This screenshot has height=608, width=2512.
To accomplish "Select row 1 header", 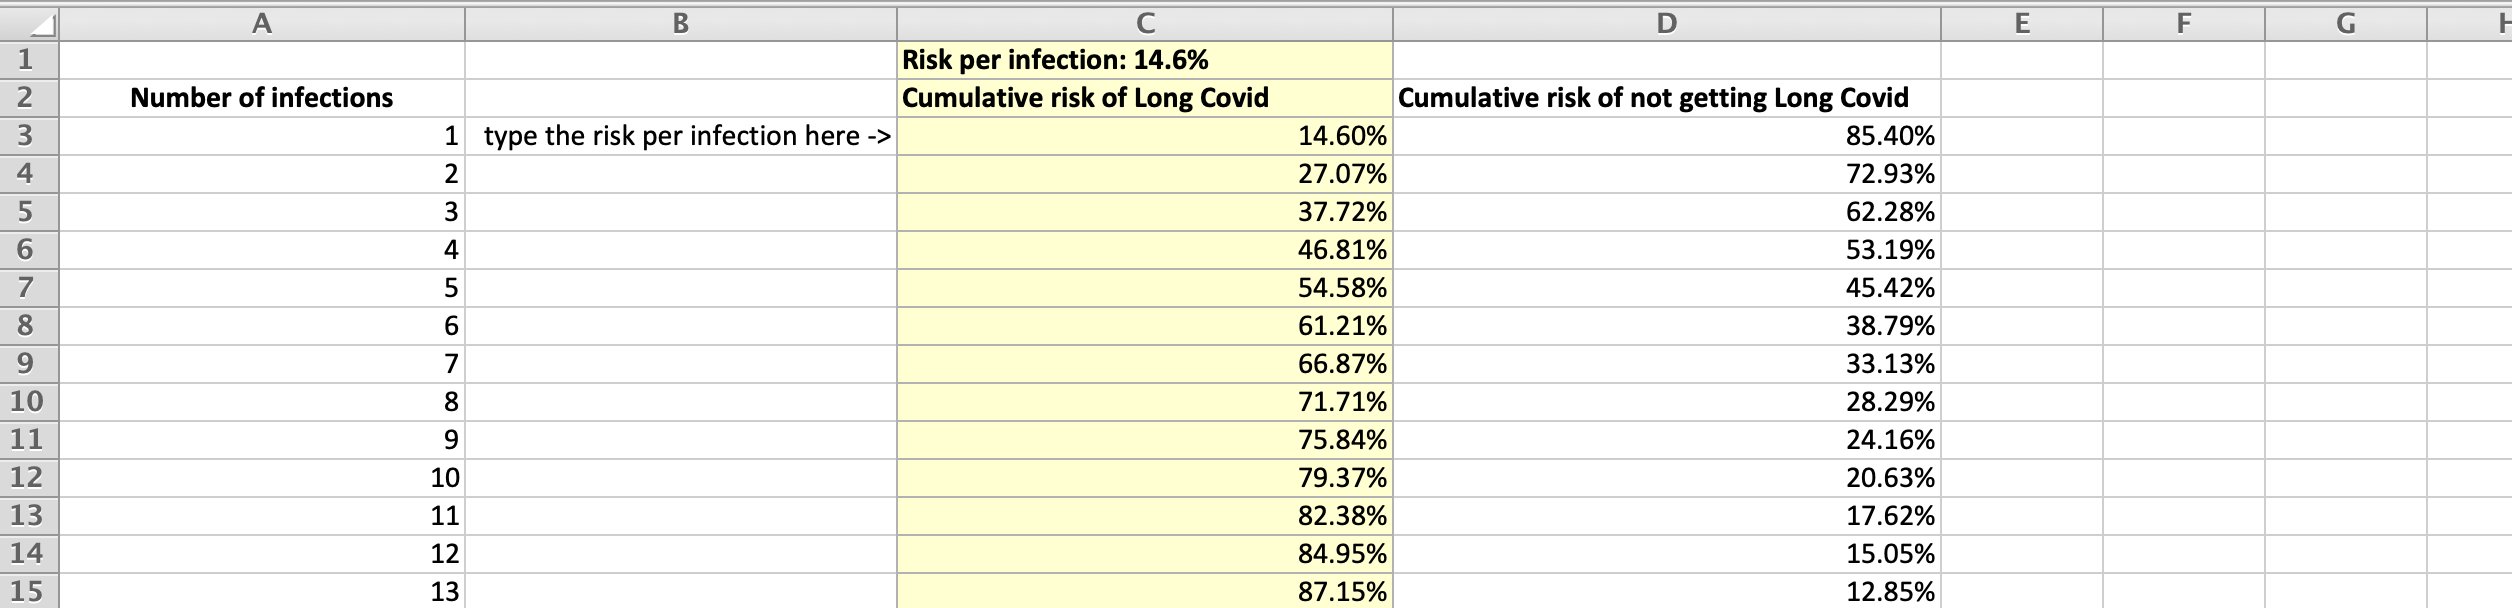I will tap(27, 60).
